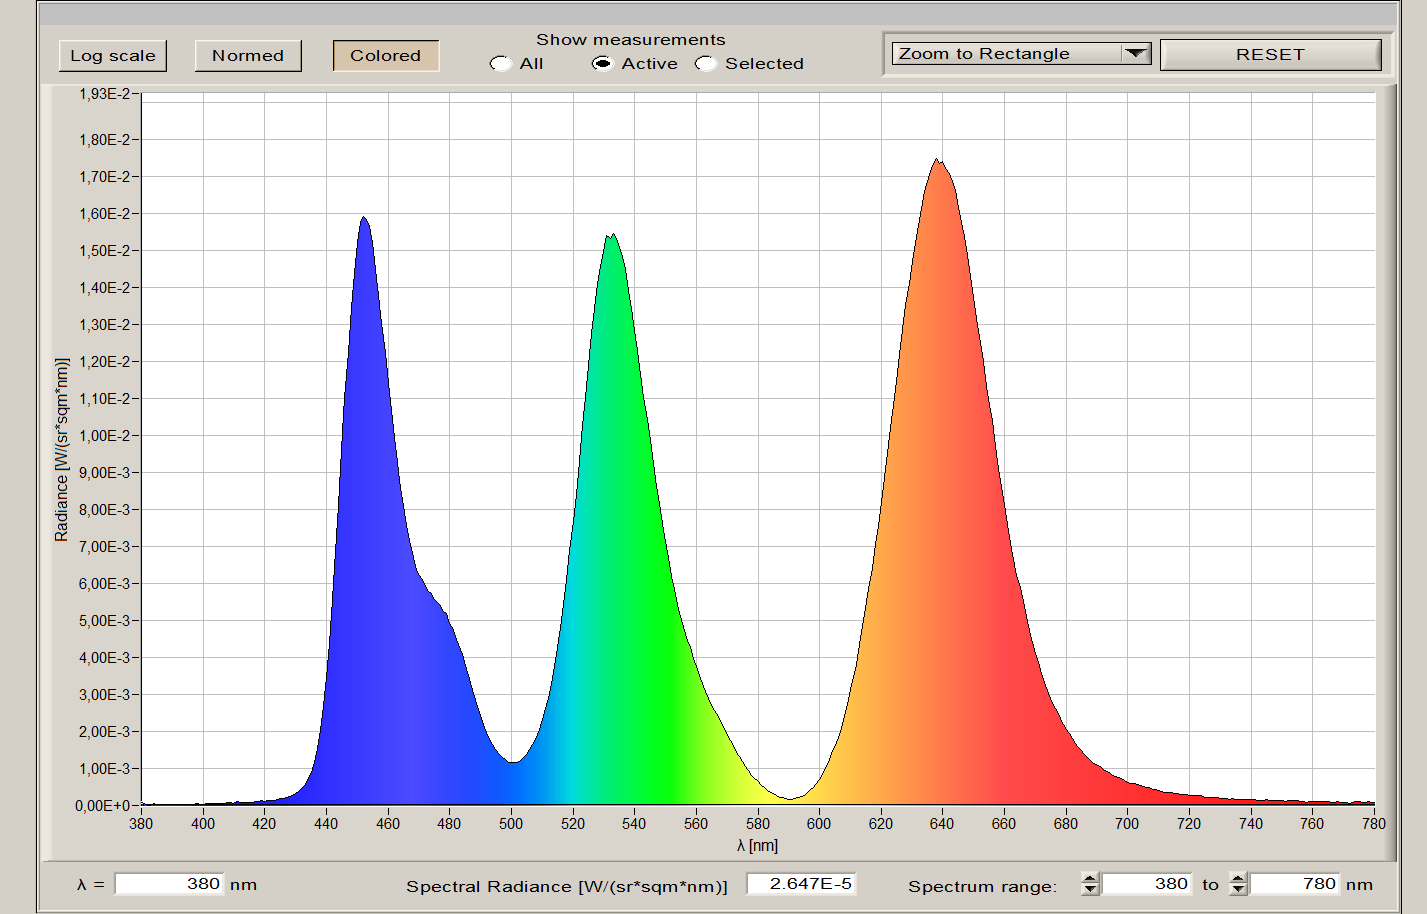The image size is (1427, 914).
Task: Decrease the spectrum range start value
Action: click(x=1090, y=890)
